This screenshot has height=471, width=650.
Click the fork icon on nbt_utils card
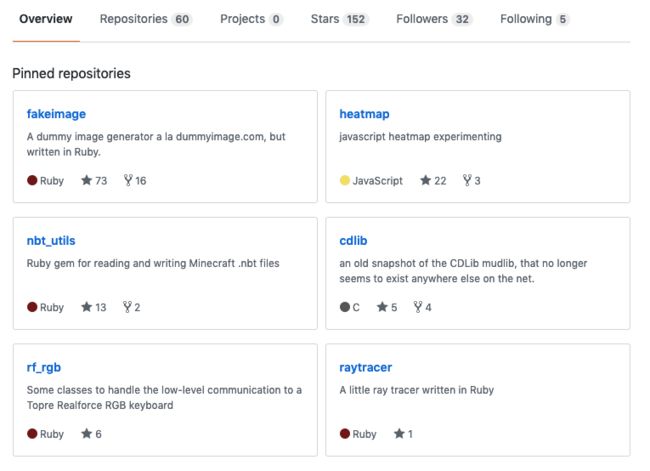click(x=127, y=307)
